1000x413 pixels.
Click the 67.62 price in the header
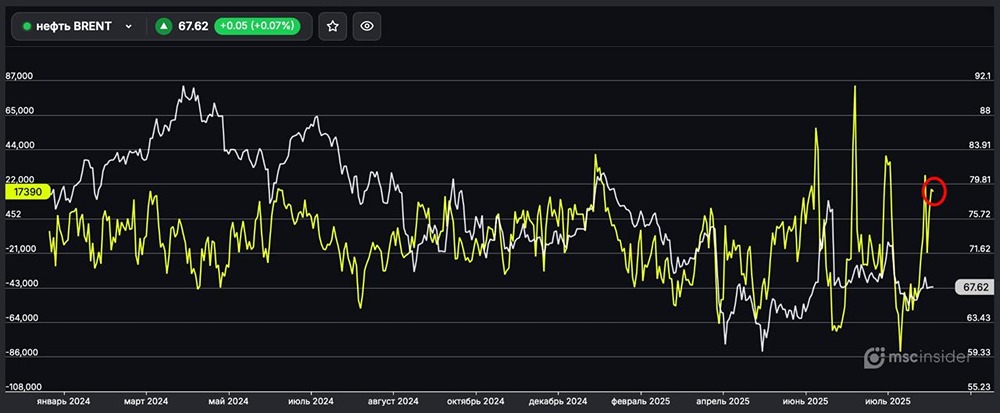pyautogui.click(x=193, y=27)
